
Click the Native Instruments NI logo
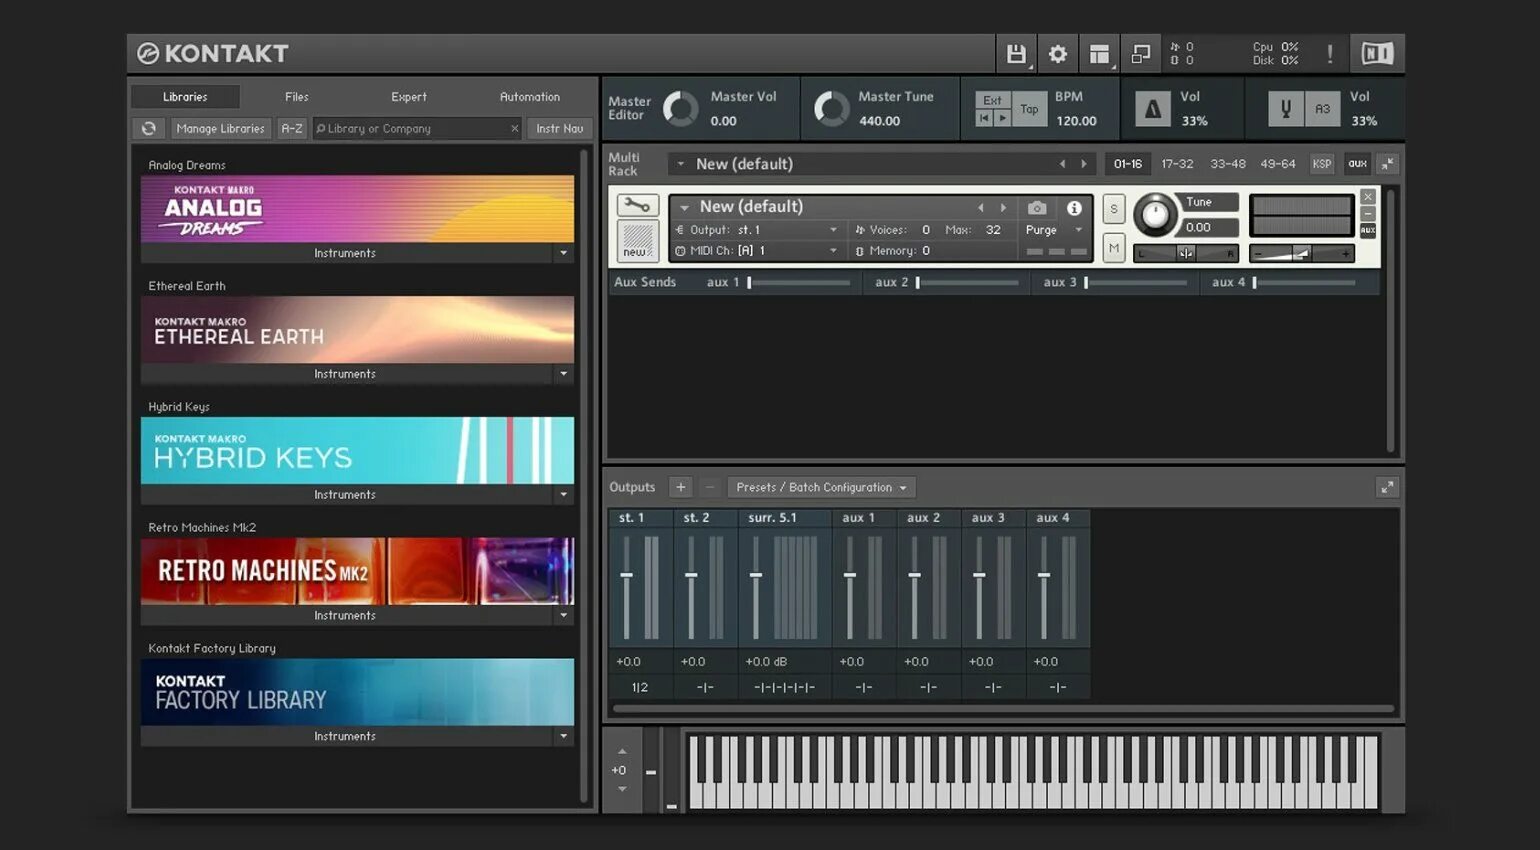tap(1377, 54)
